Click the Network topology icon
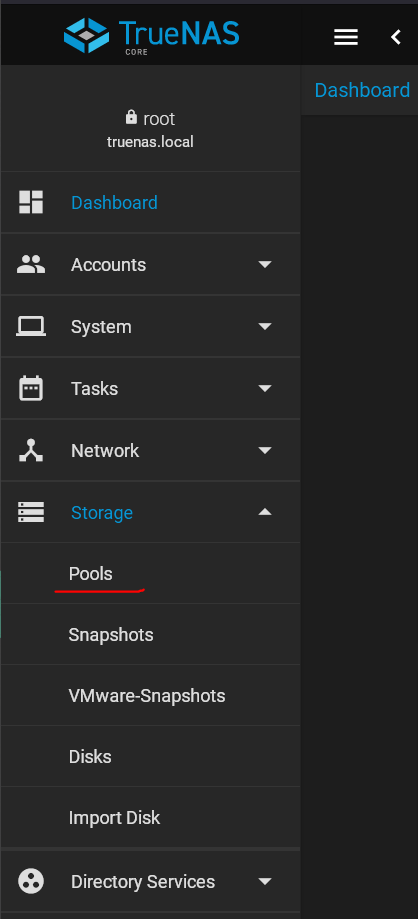The width and height of the screenshot is (418, 919). tap(31, 450)
